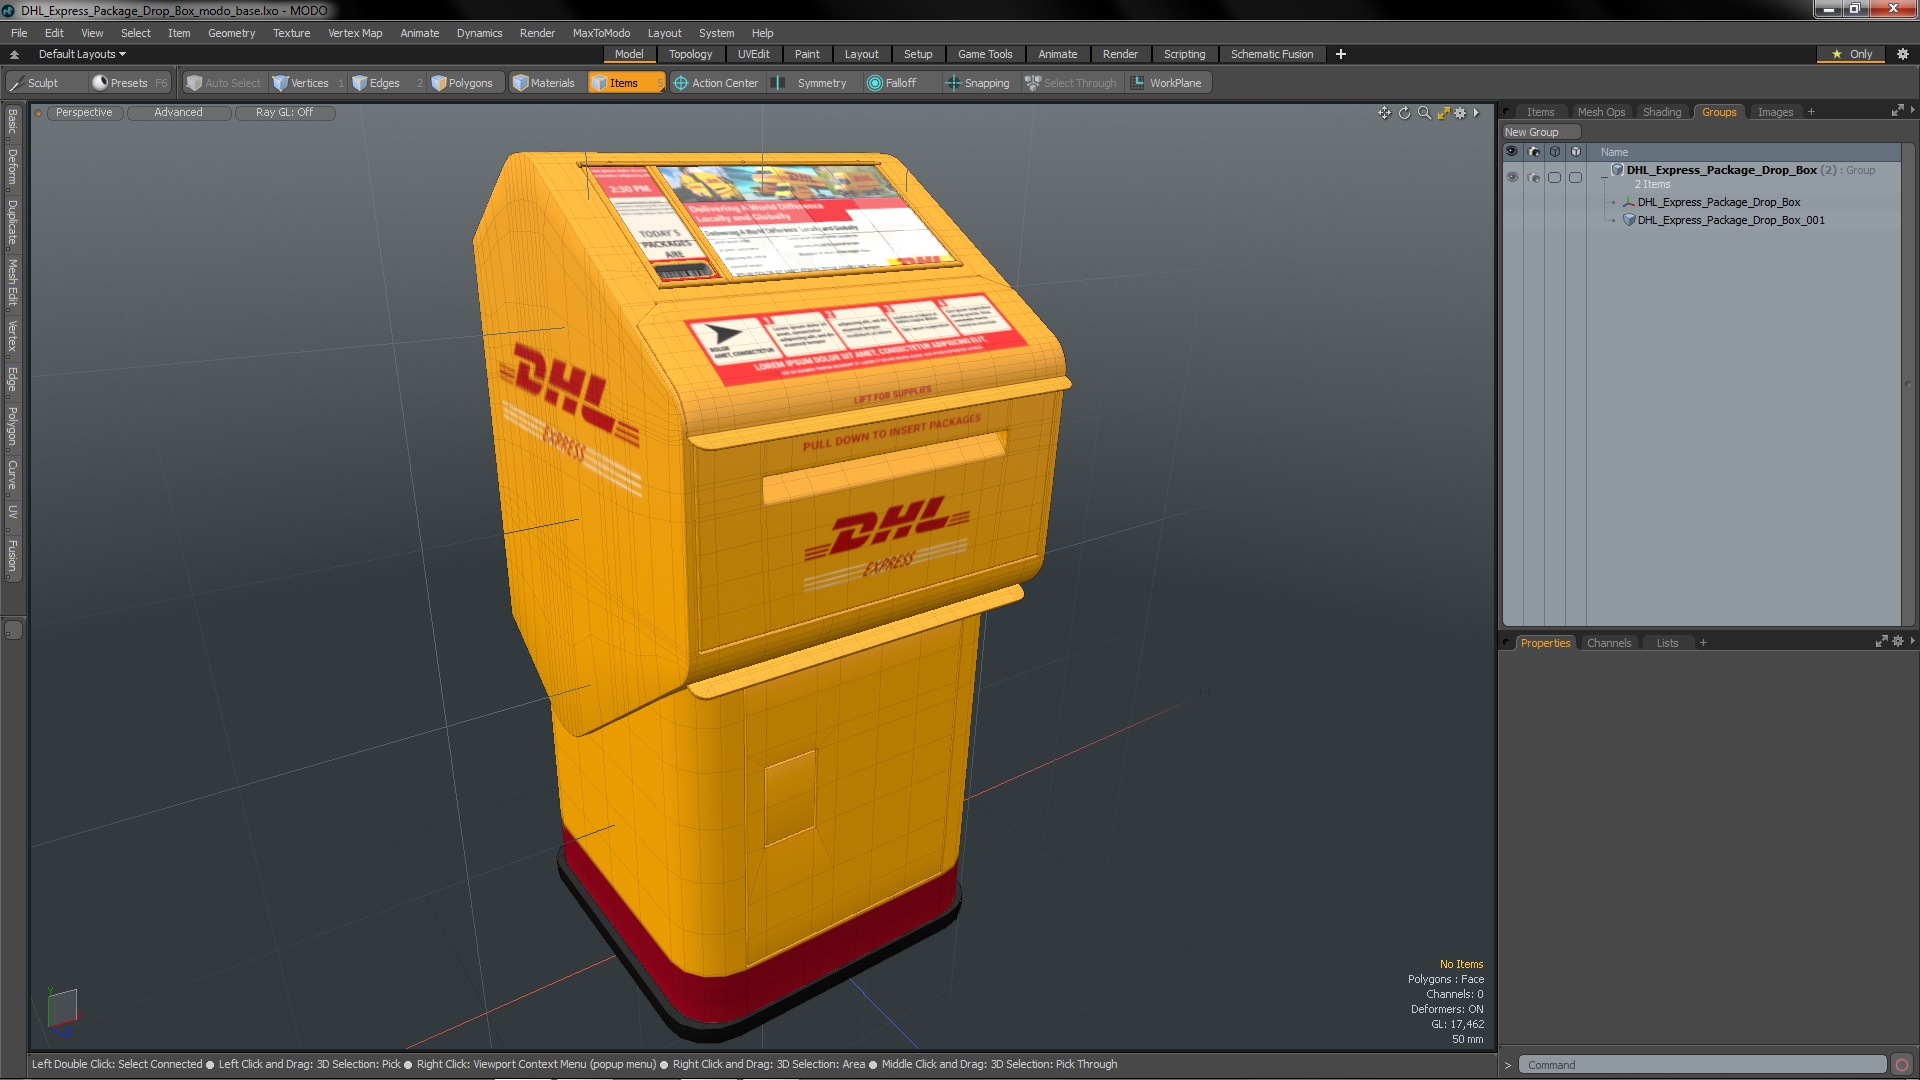The height and width of the screenshot is (1080, 1920).
Task: Open the Texture menu
Action: [x=291, y=33]
